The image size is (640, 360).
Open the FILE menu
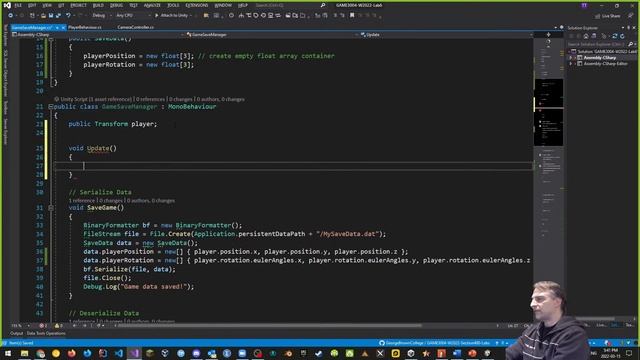pyautogui.click(x=18, y=5)
